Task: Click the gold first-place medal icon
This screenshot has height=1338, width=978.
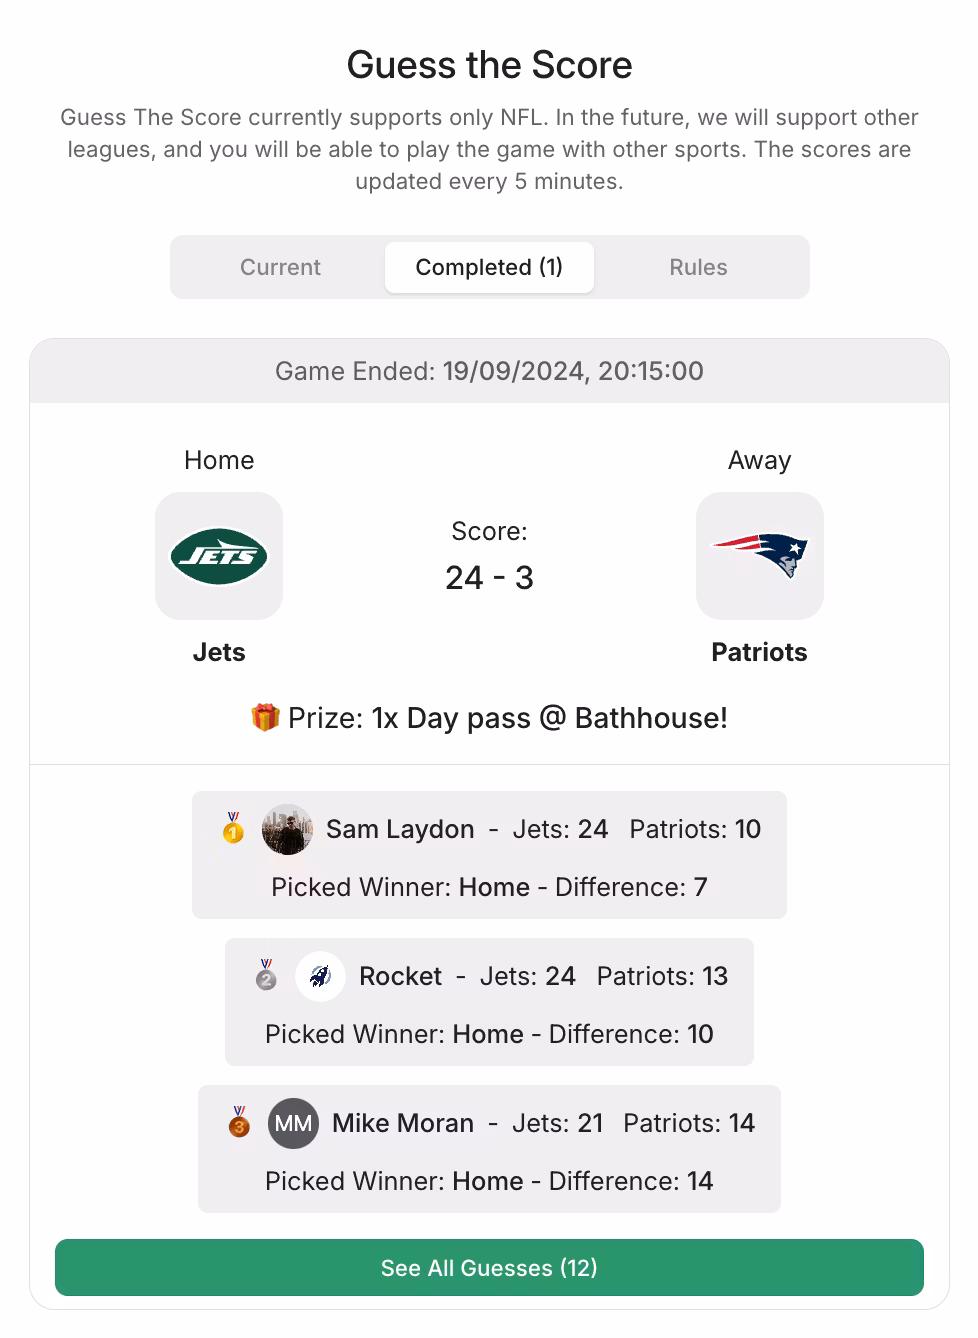Action: point(233,828)
